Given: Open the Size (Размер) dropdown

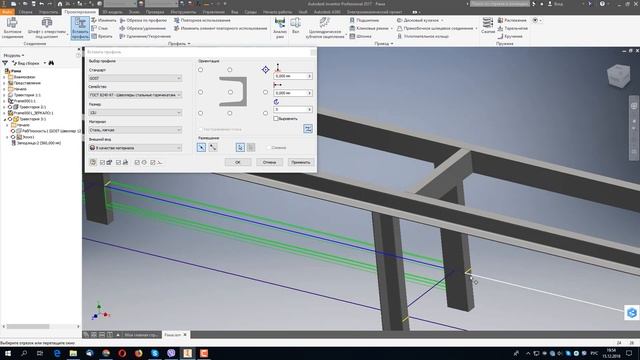Looking at the screenshot, I should tap(135, 112).
